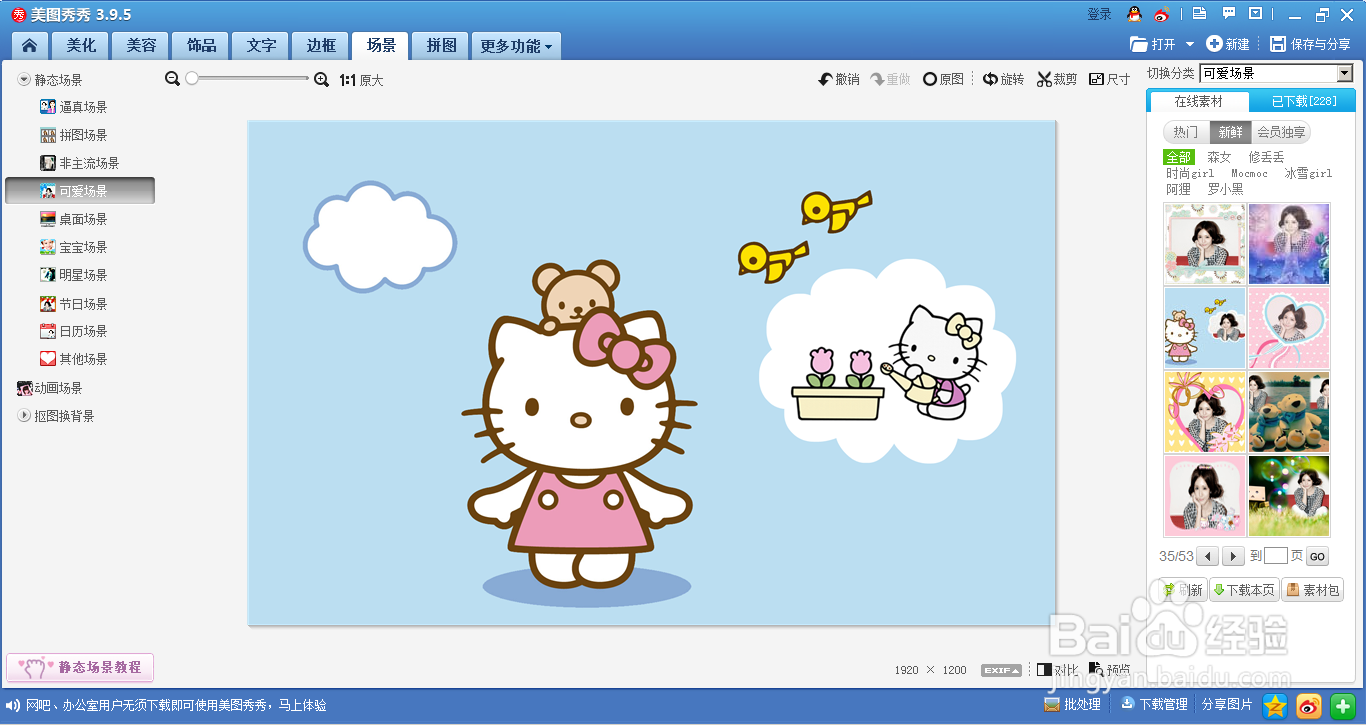Open file with 打开 folder button
The height and width of the screenshot is (725, 1366).
[1153, 44]
